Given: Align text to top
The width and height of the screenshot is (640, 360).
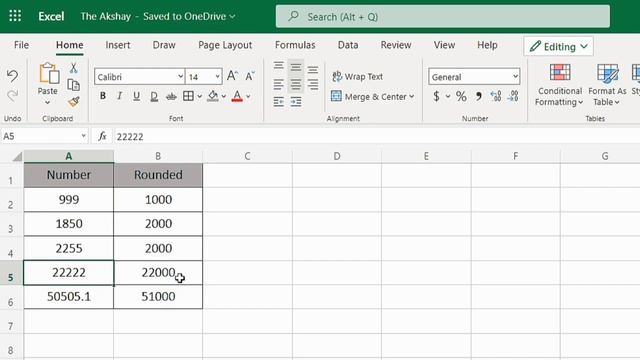Looking at the screenshot, I should (279, 66).
